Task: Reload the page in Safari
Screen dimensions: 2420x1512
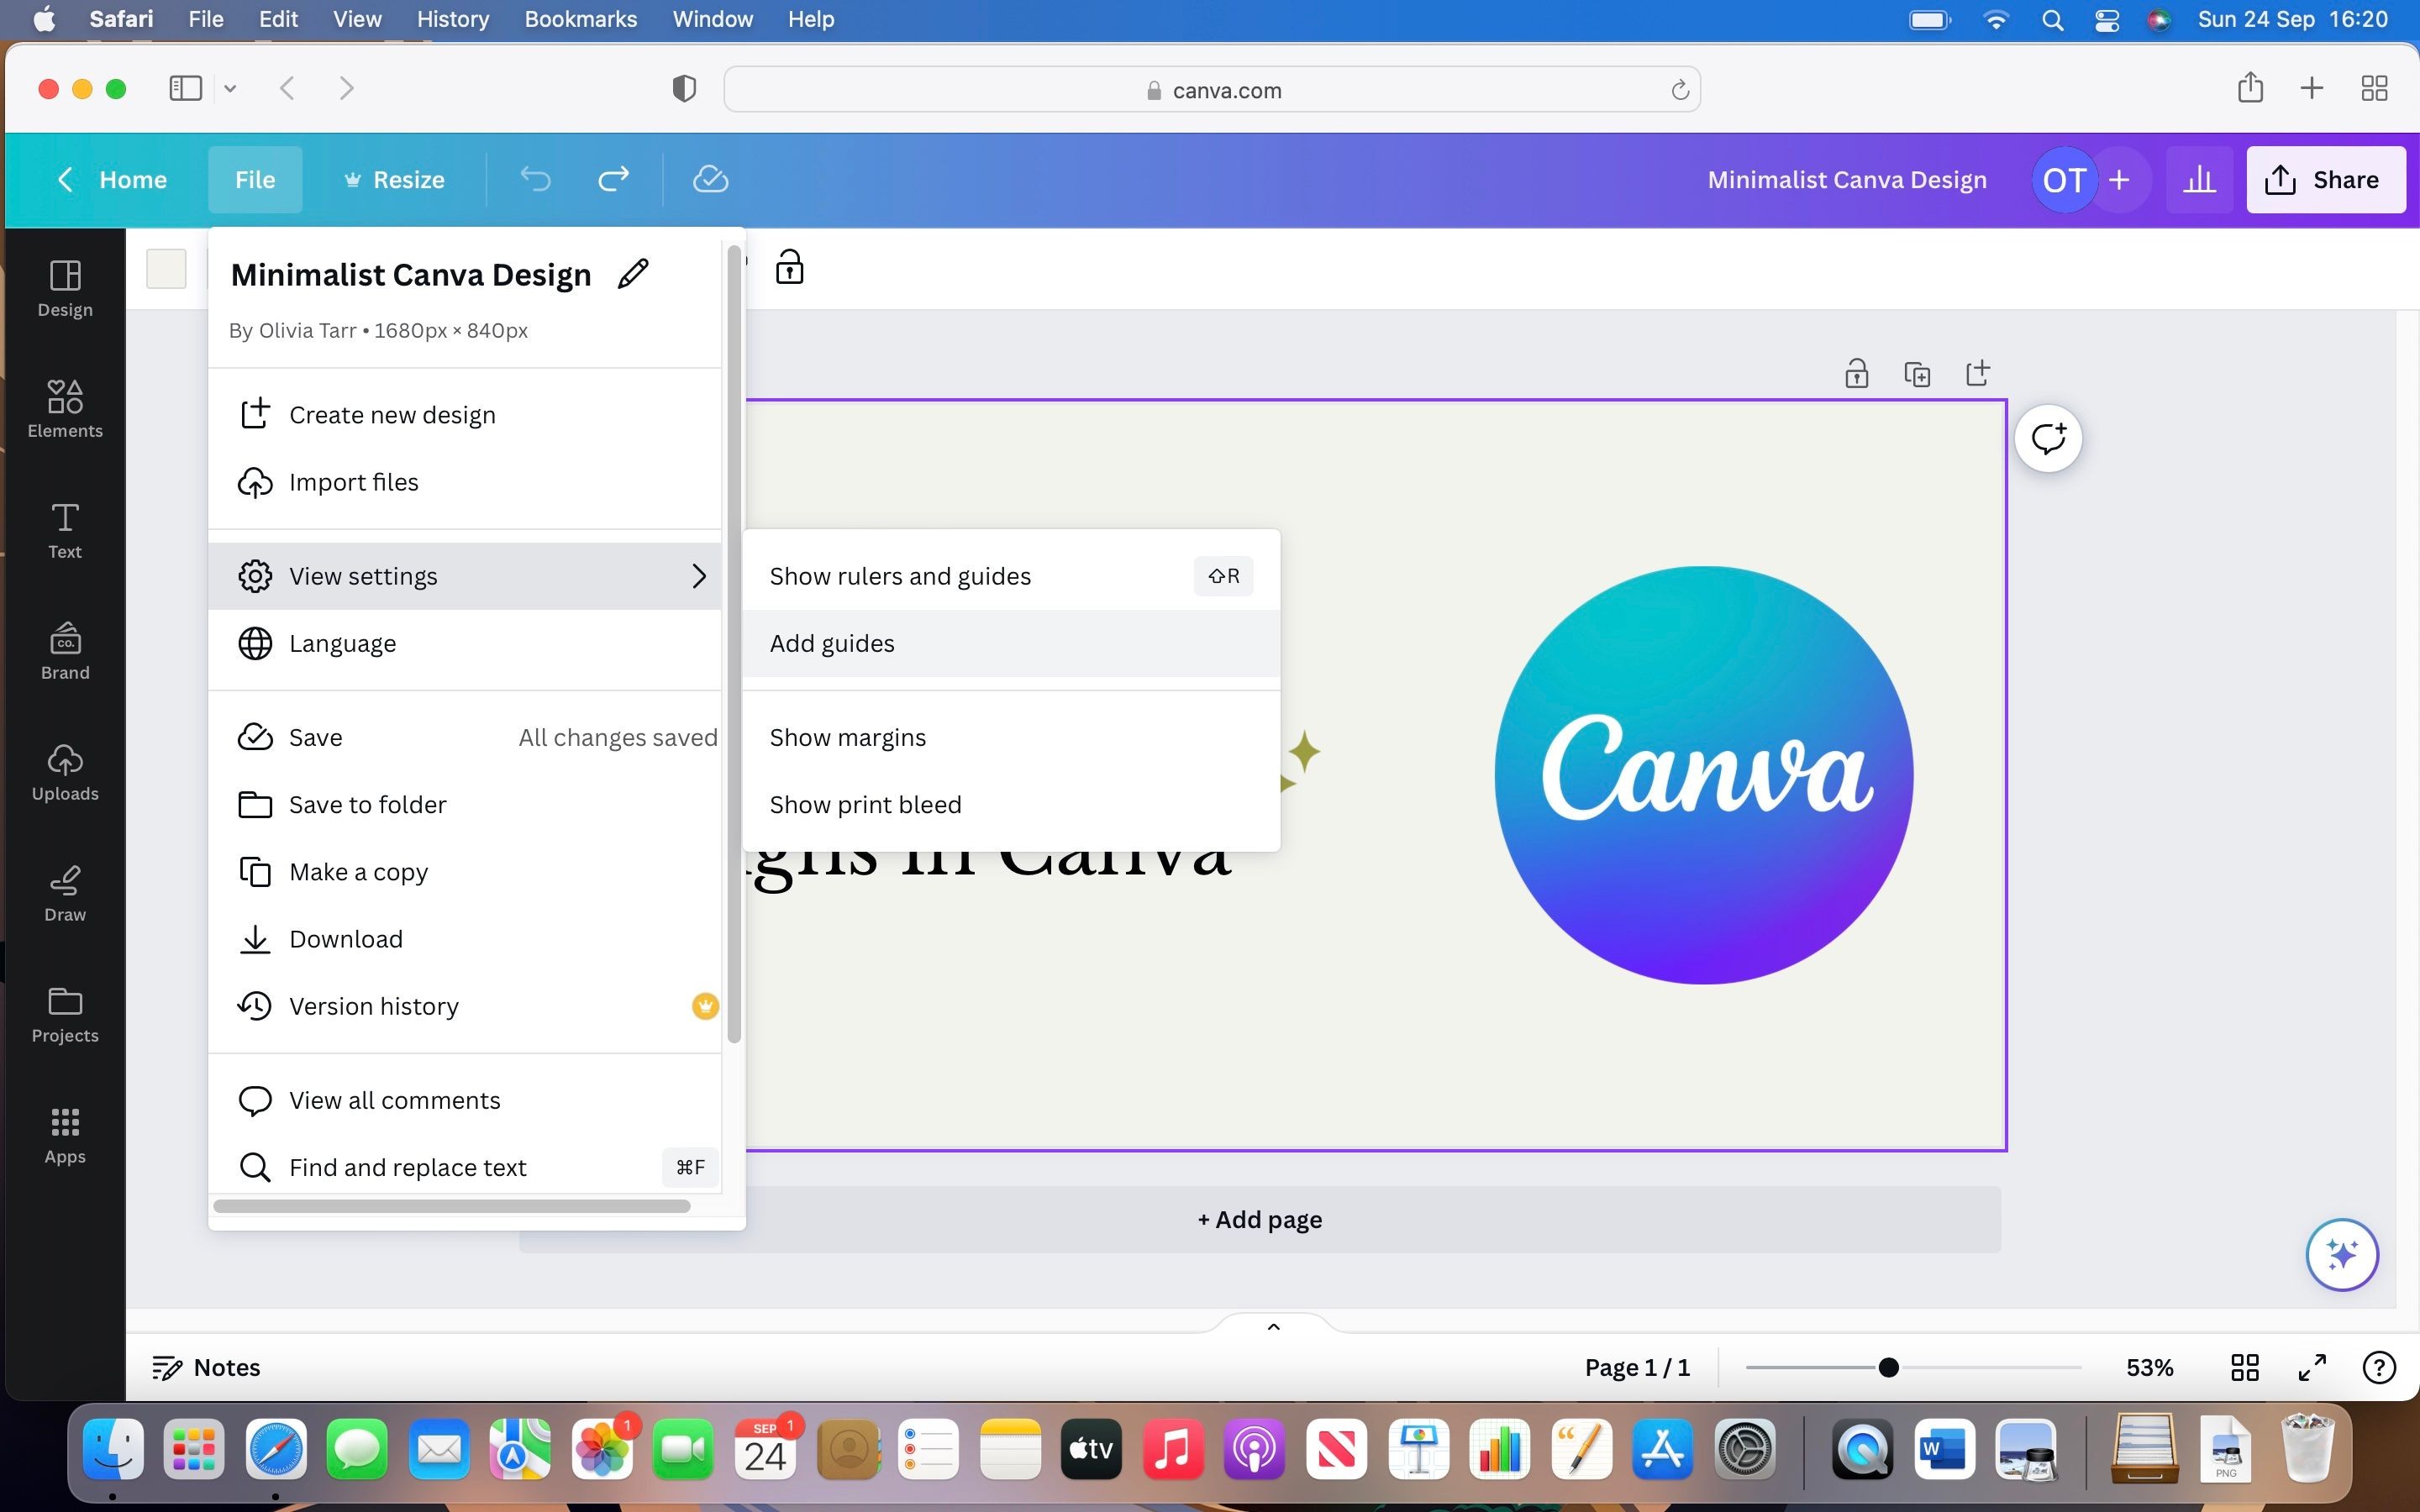Action: [x=1680, y=90]
